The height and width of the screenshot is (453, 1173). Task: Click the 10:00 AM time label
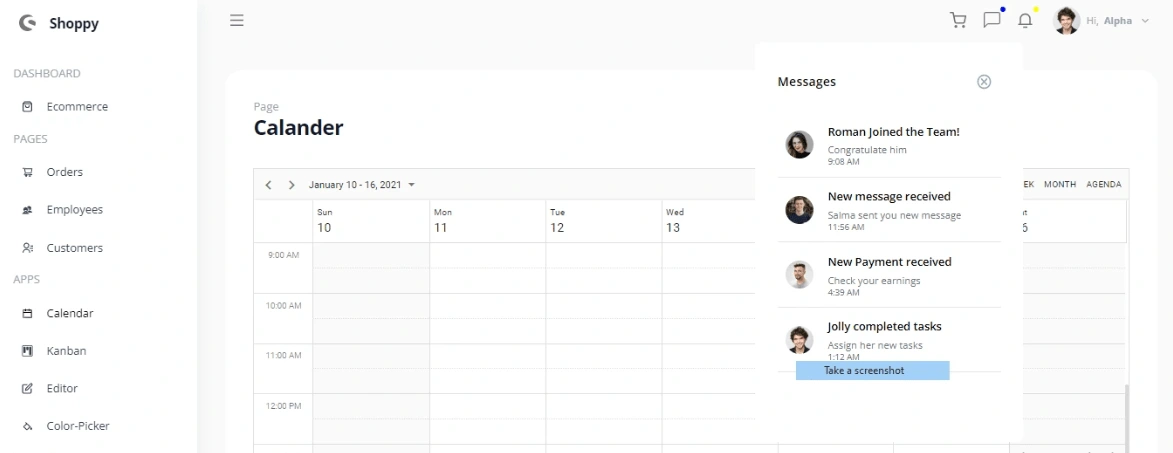283,306
